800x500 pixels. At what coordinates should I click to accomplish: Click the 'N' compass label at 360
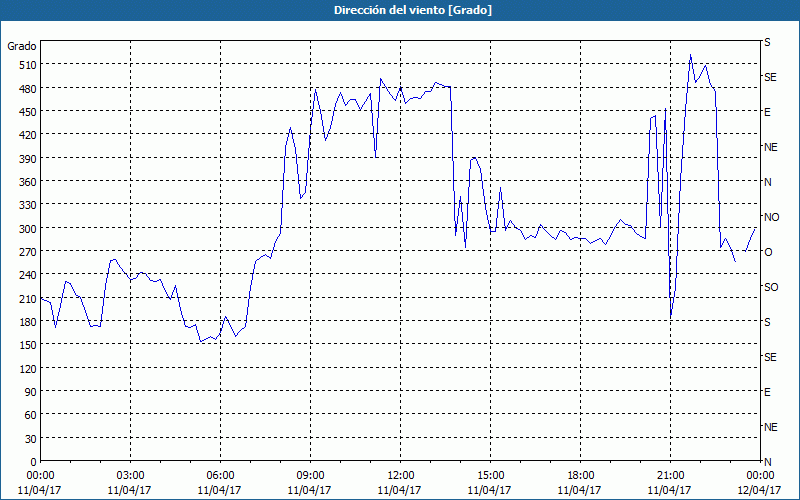tap(767, 182)
